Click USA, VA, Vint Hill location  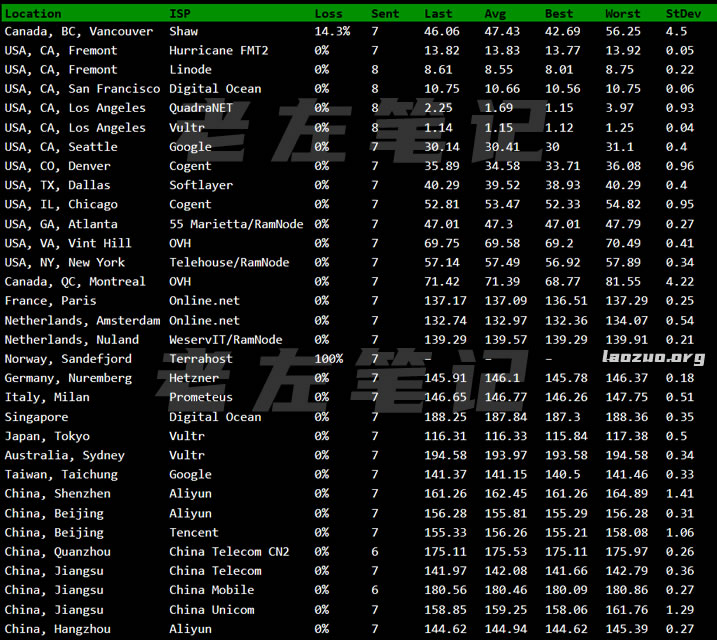(68, 243)
